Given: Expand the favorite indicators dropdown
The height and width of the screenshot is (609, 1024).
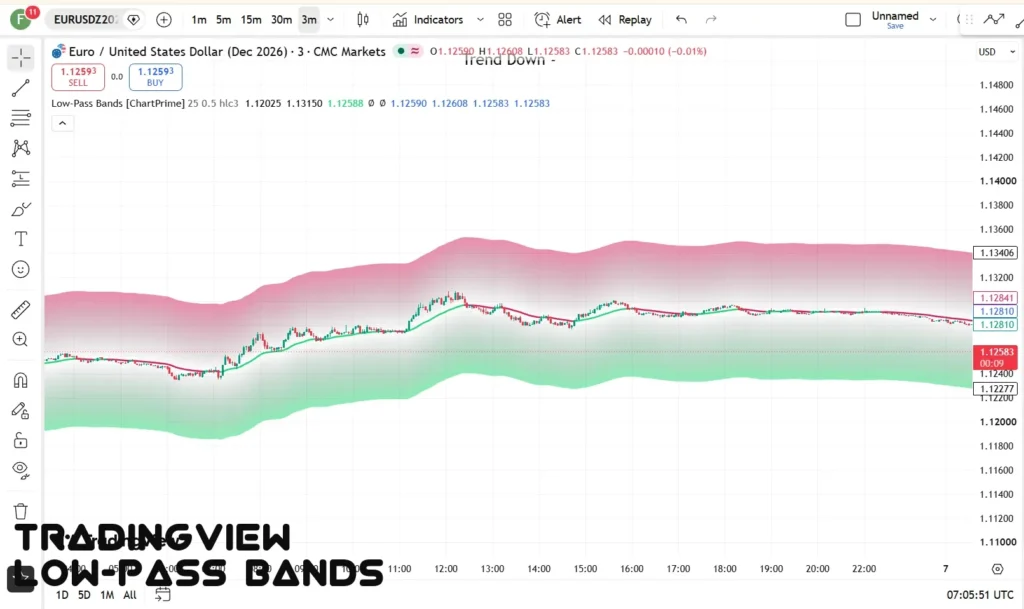Looking at the screenshot, I should [x=480, y=20].
